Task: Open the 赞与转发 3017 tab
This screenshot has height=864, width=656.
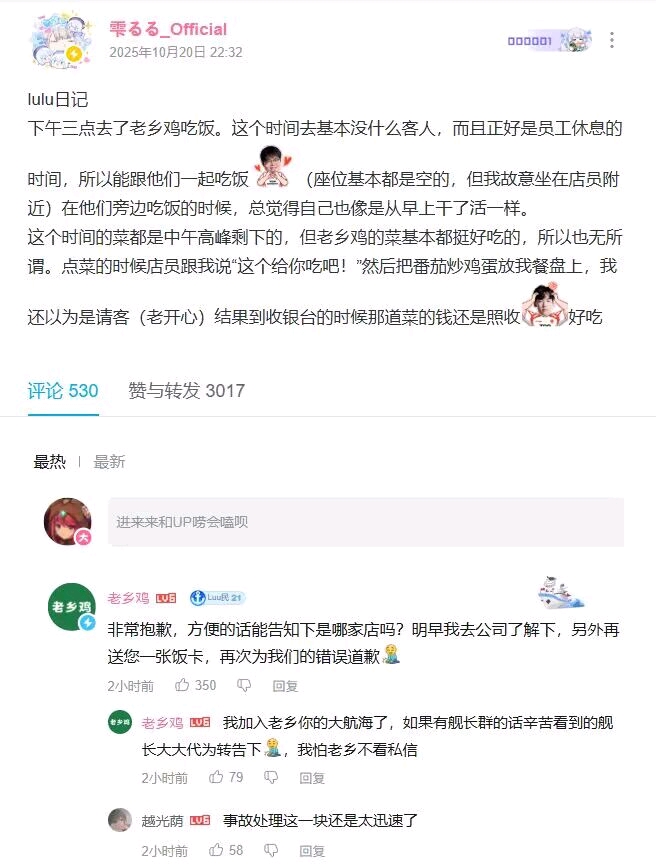Action: [x=186, y=391]
